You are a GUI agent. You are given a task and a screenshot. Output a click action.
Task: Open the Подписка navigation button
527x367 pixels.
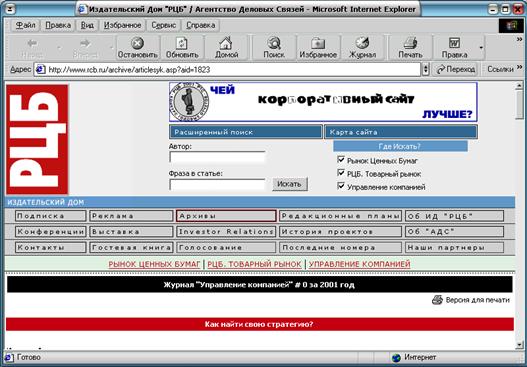tap(50, 216)
